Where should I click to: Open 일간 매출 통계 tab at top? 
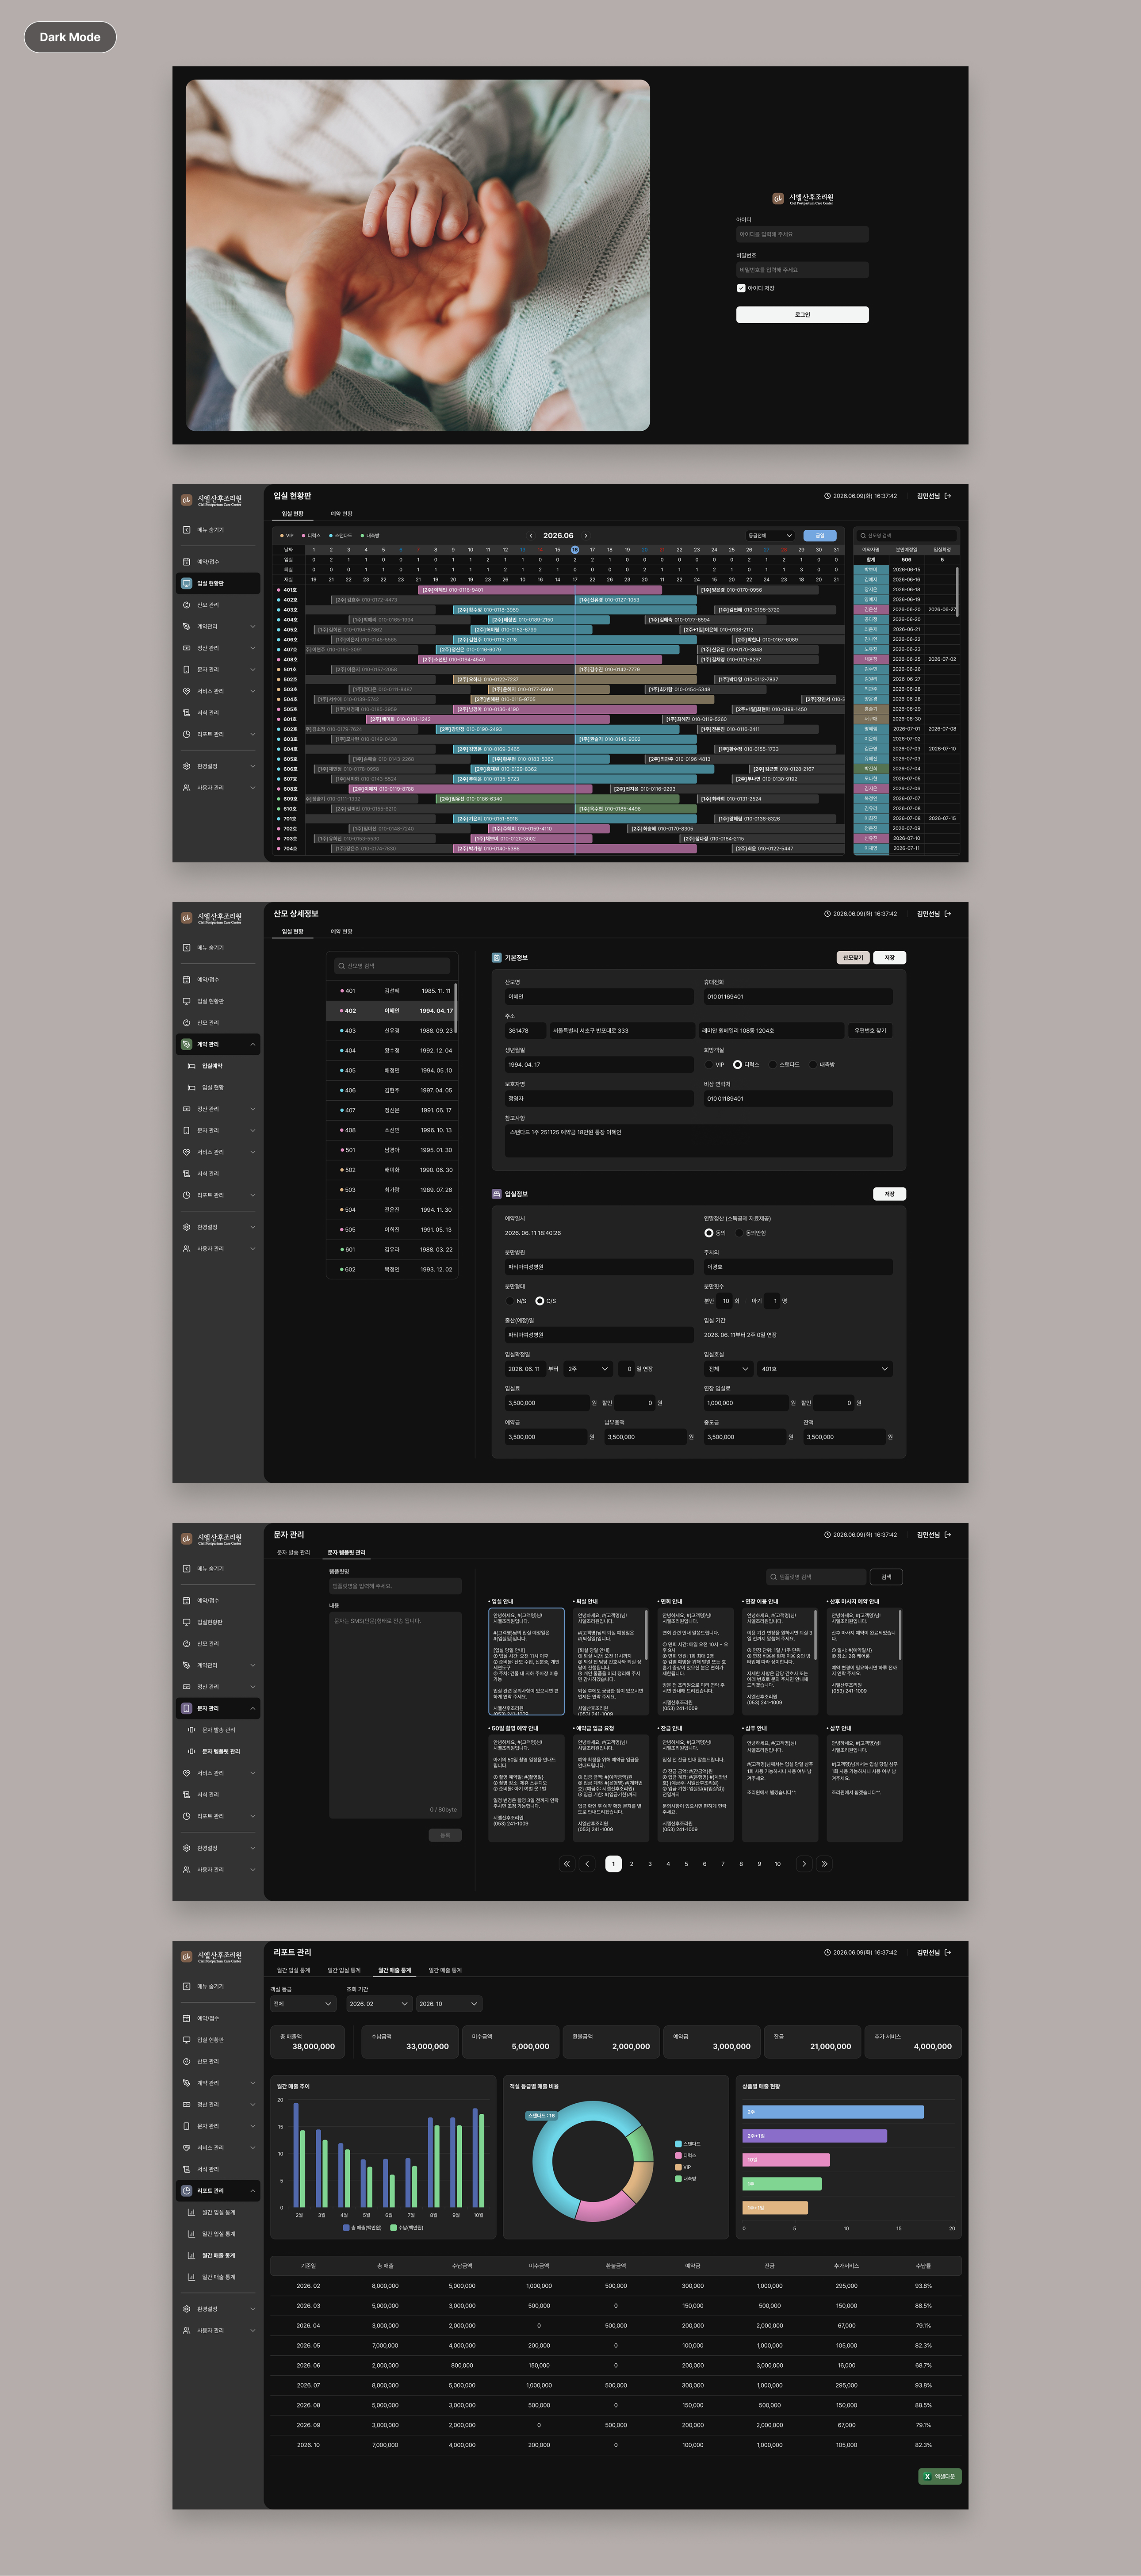[445, 1970]
